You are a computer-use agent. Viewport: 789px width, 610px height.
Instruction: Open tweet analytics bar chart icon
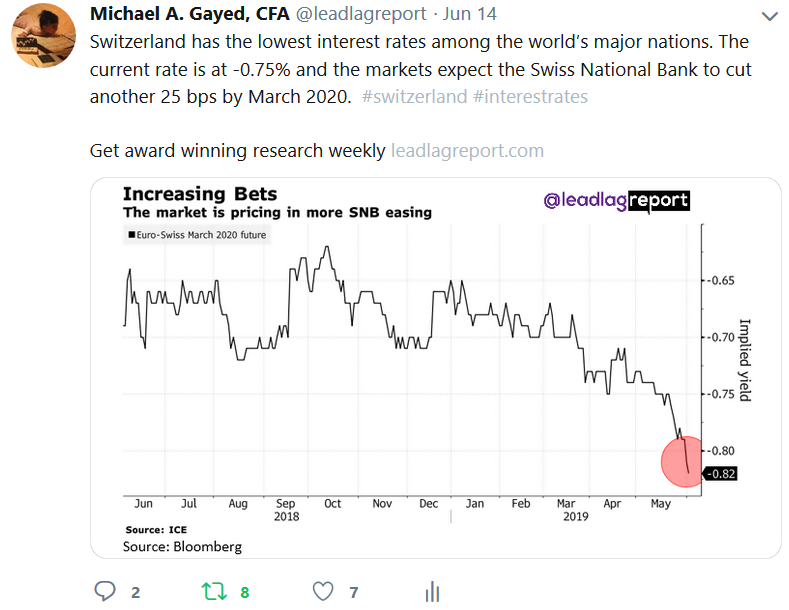(432, 592)
